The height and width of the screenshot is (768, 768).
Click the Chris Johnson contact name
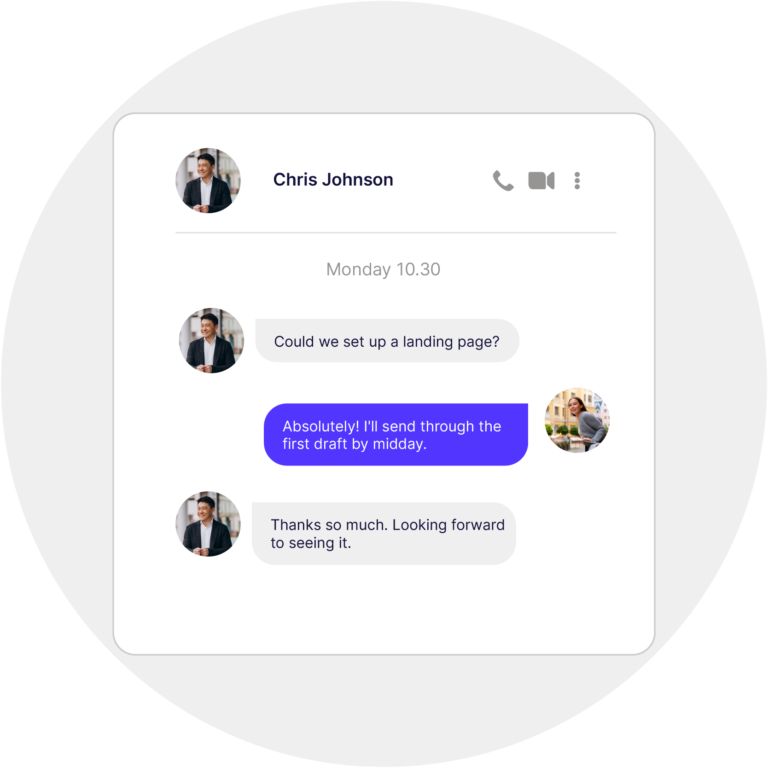point(333,180)
